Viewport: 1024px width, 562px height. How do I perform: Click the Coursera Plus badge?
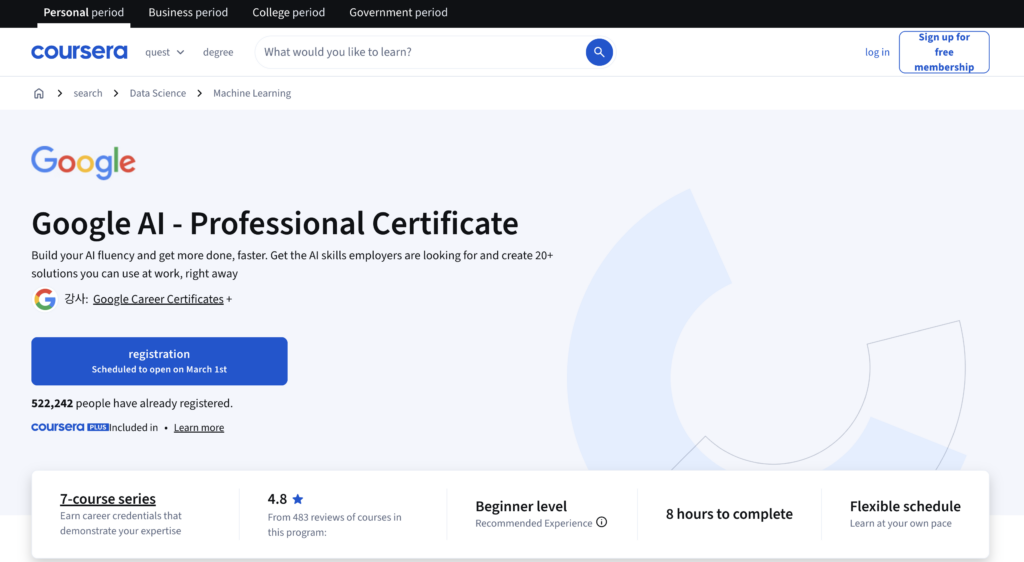tap(70, 427)
